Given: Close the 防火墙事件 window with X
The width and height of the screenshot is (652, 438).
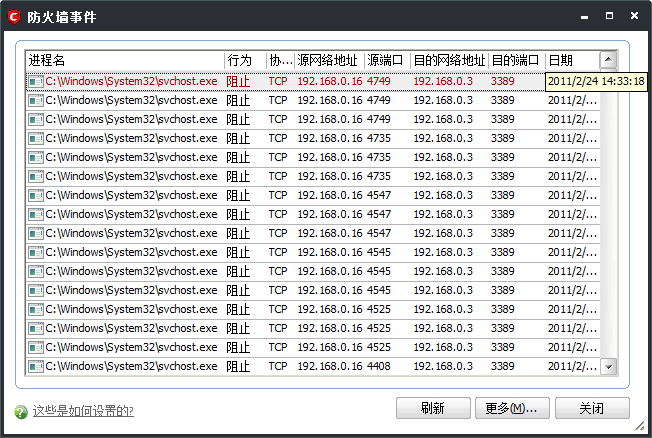Looking at the screenshot, I should click(x=634, y=16).
